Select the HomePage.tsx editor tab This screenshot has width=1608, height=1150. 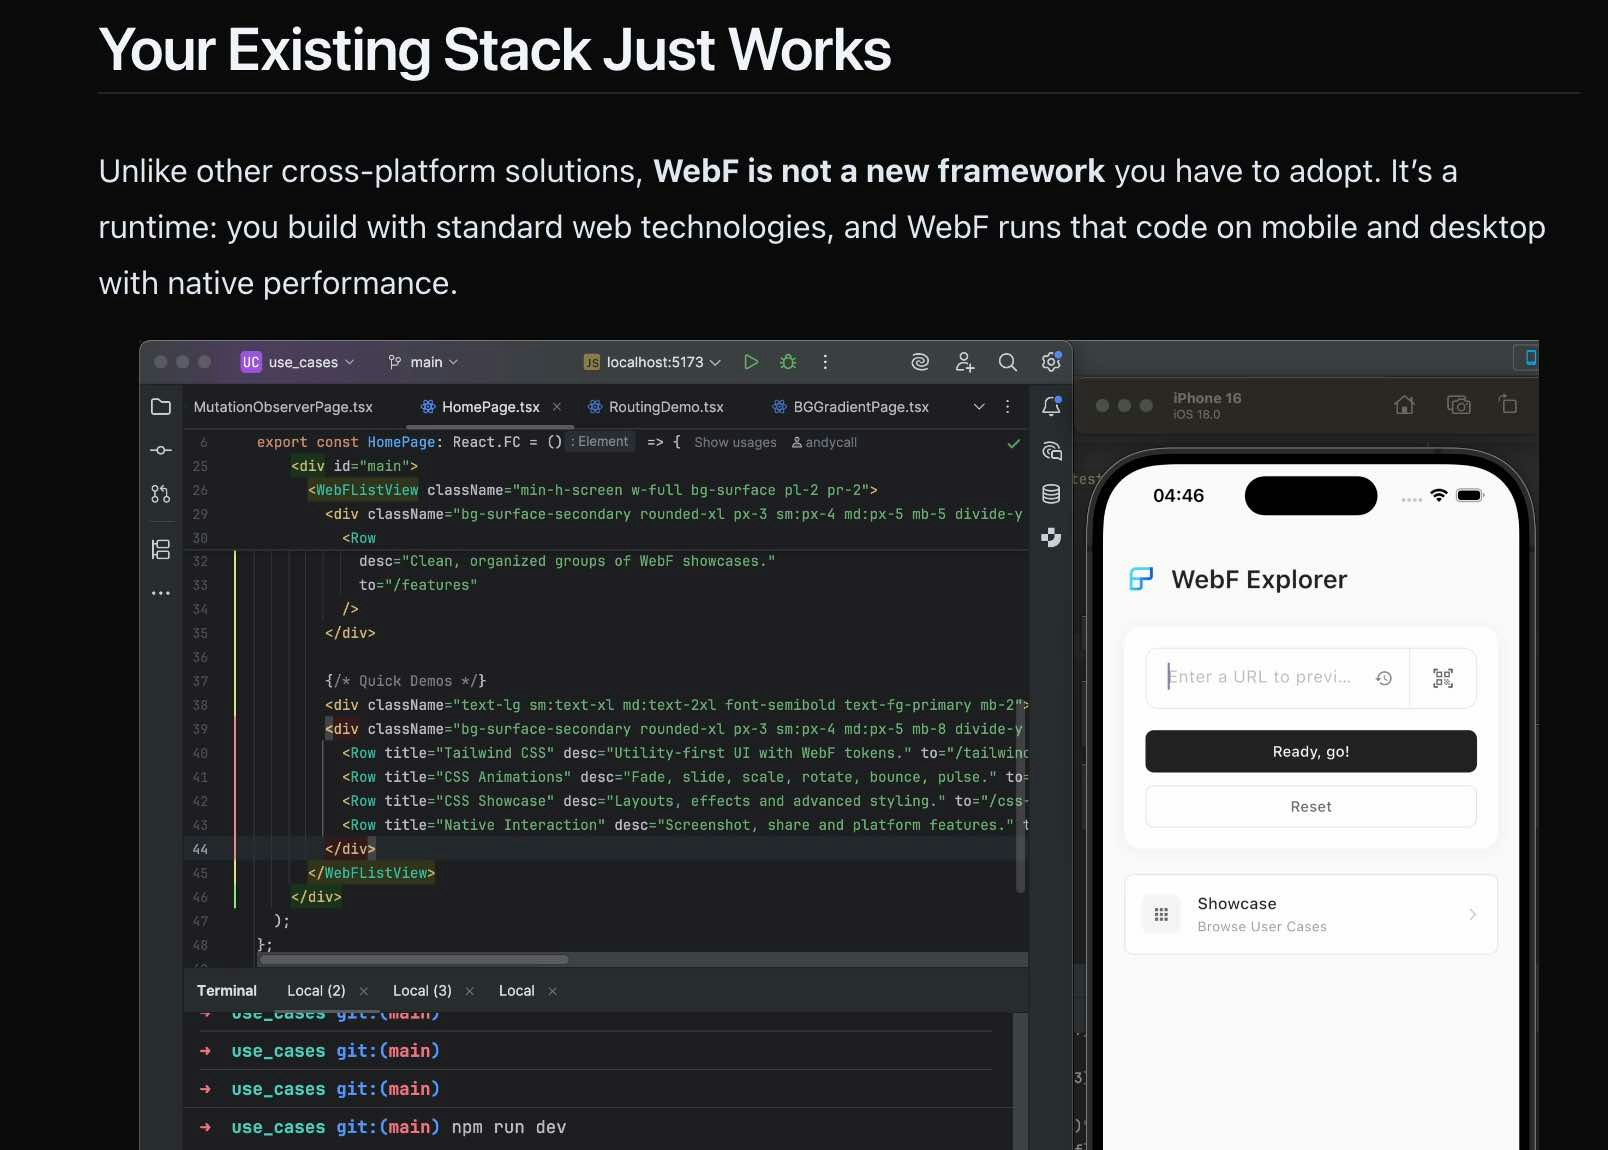click(x=490, y=407)
